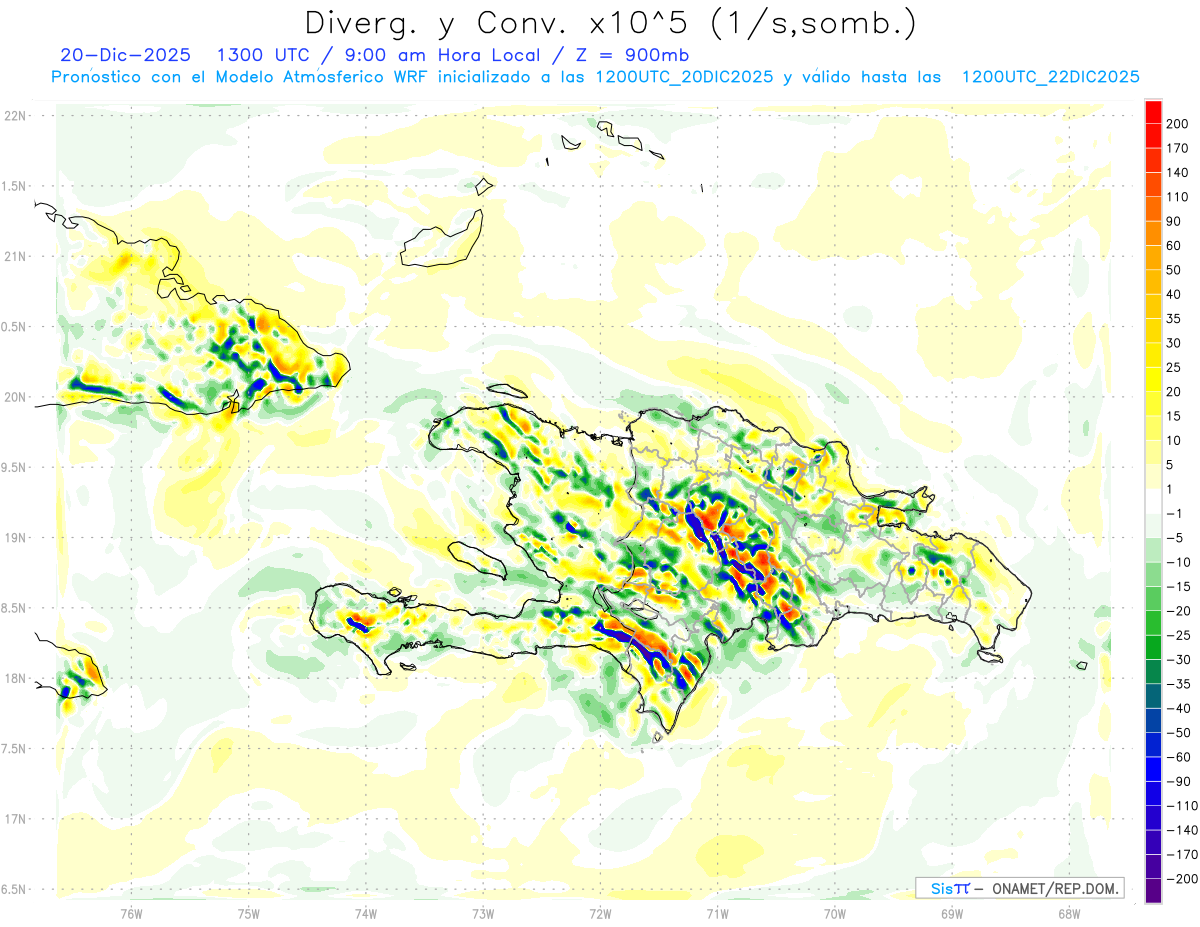Click the light green segment between -5 and -10

click(x=1154, y=550)
